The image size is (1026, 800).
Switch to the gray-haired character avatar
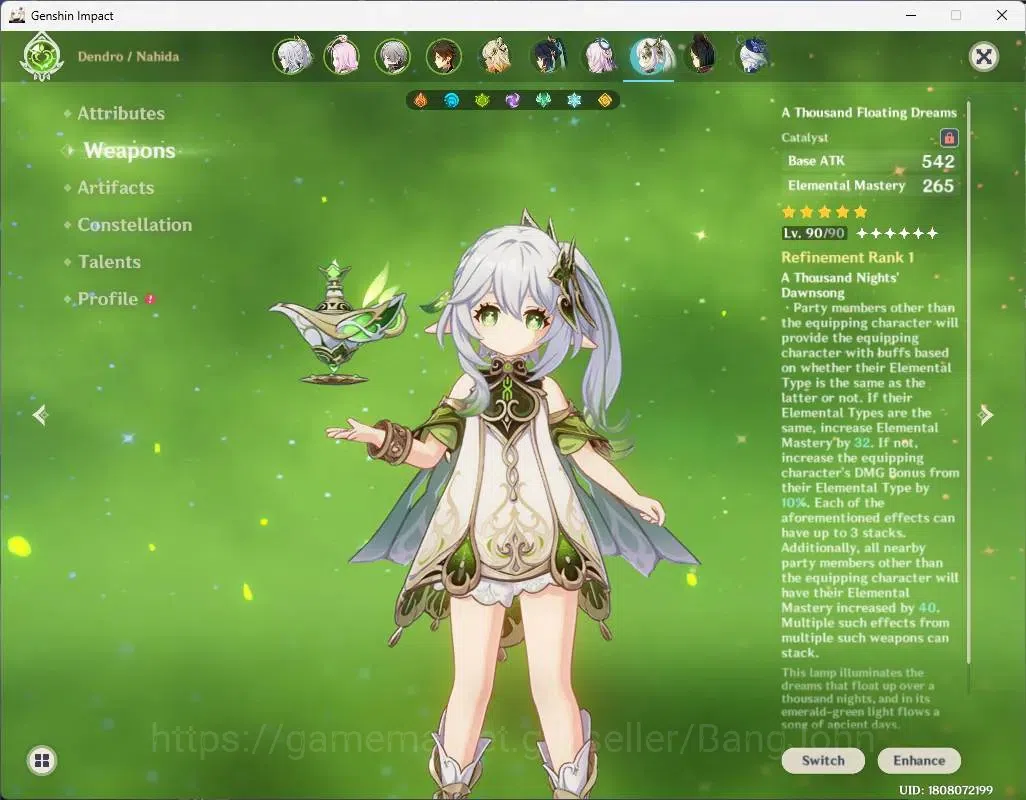(393, 56)
